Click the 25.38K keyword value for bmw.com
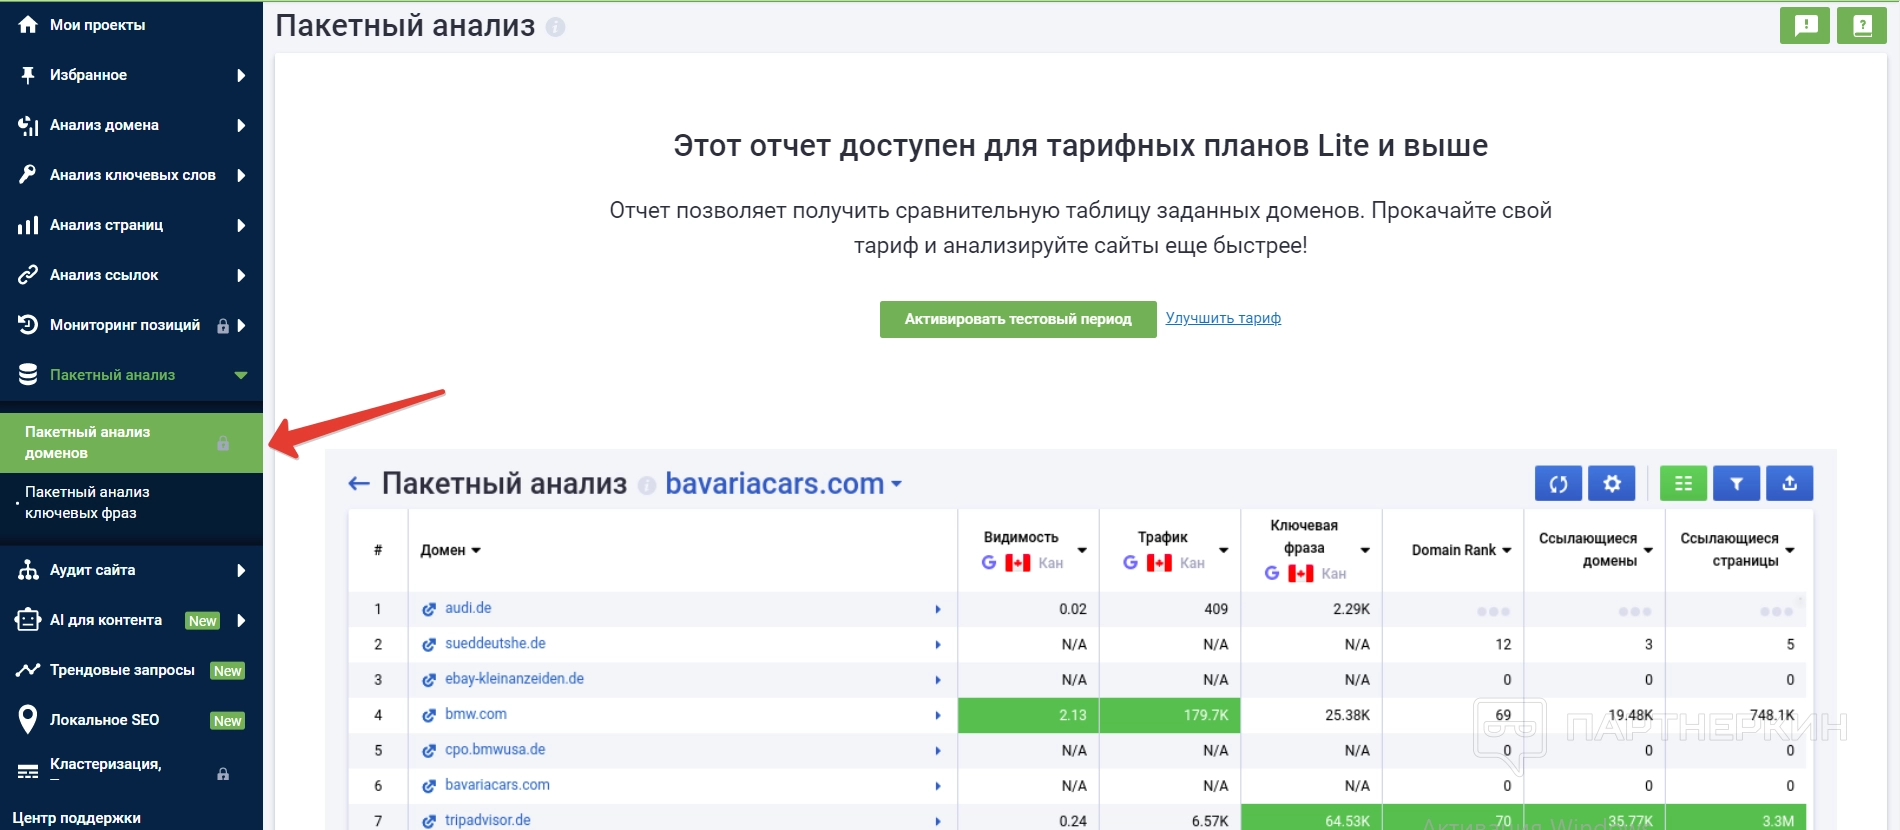Image resolution: width=1900 pixels, height=830 pixels. [x=1347, y=715]
